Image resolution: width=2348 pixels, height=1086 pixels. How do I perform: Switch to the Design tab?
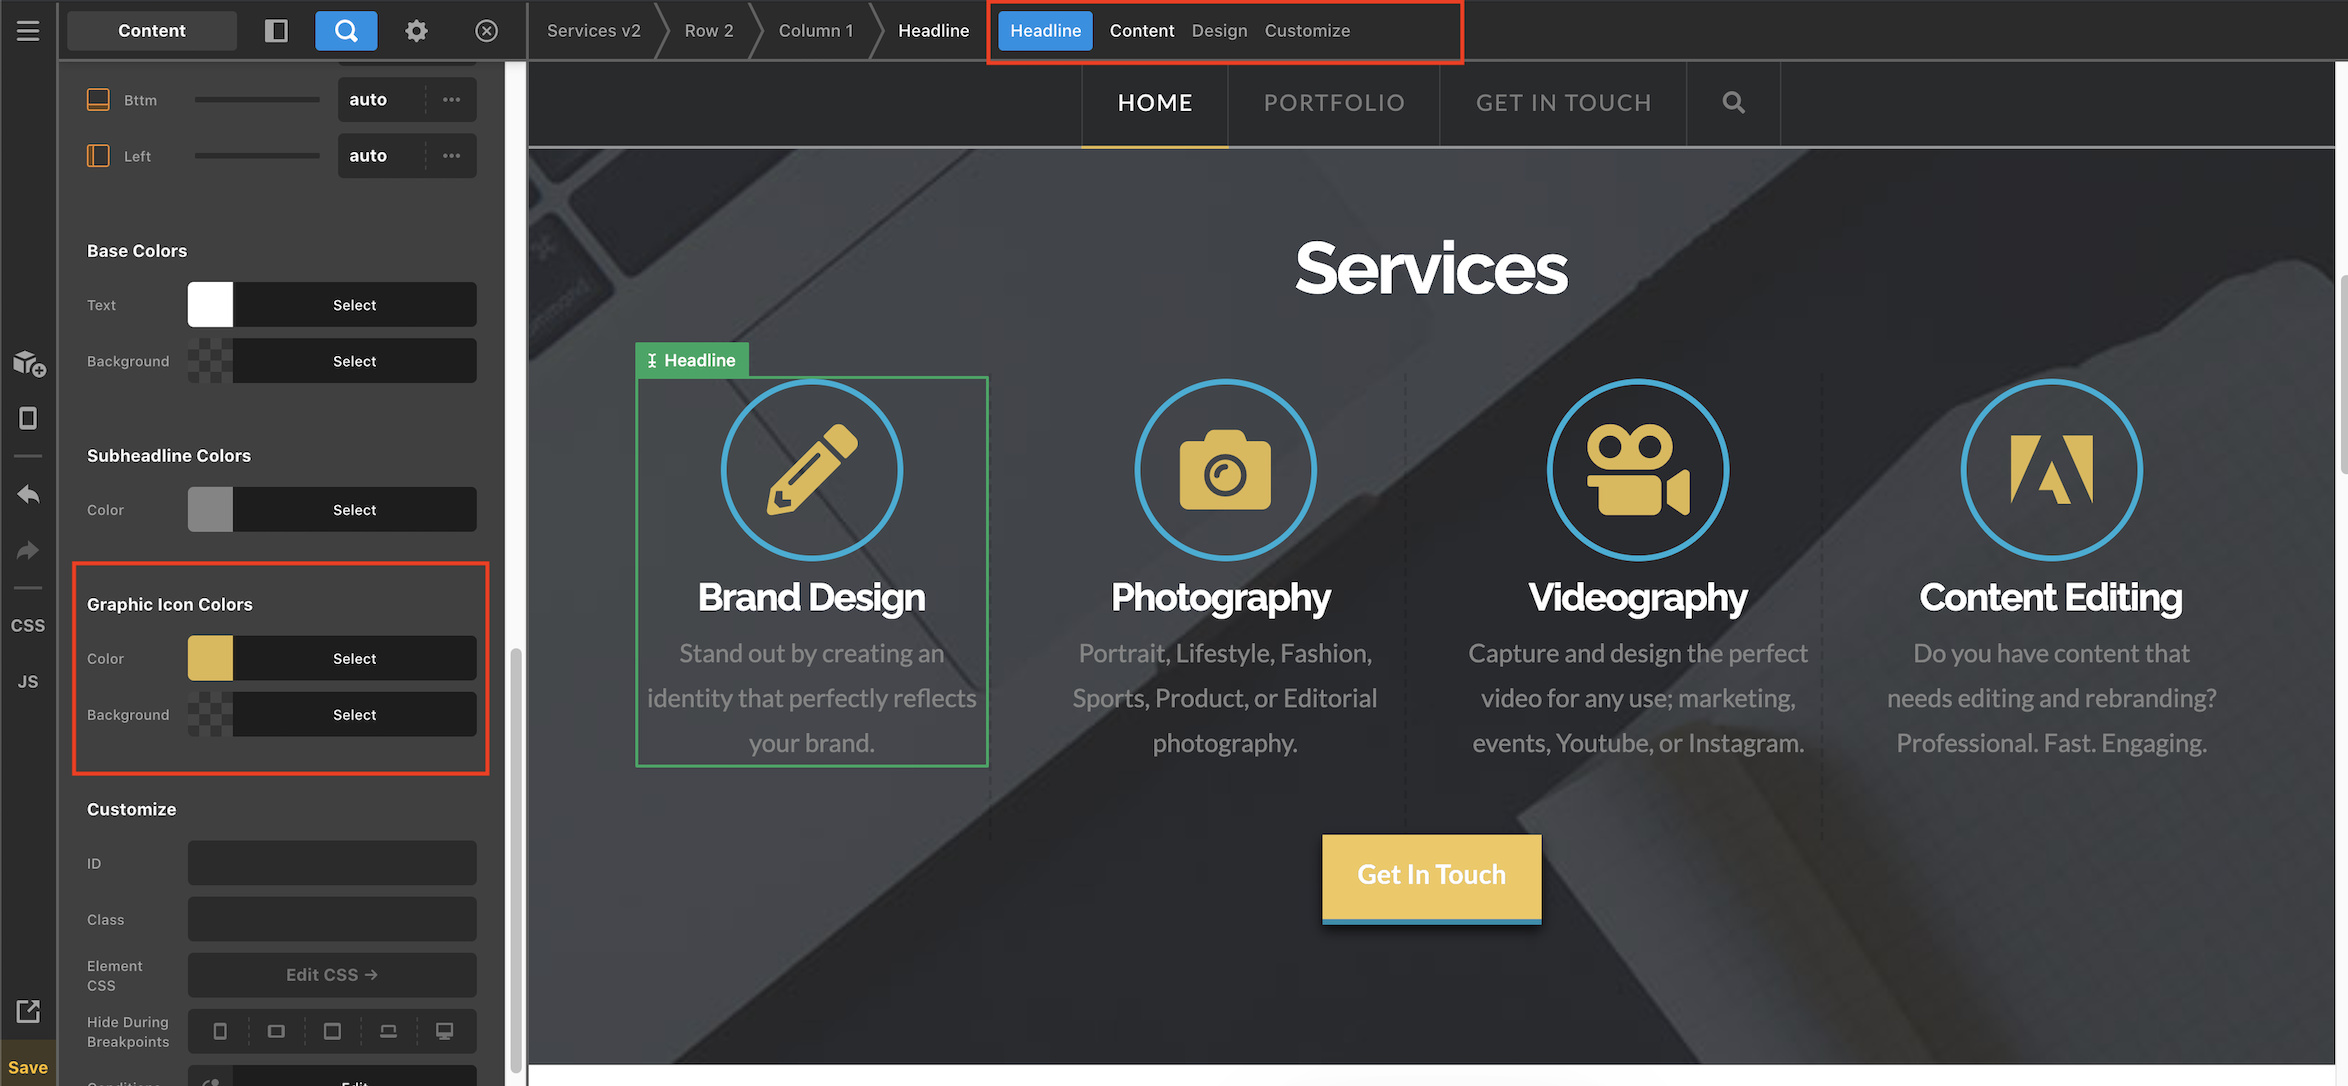[x=1219, y=31]
